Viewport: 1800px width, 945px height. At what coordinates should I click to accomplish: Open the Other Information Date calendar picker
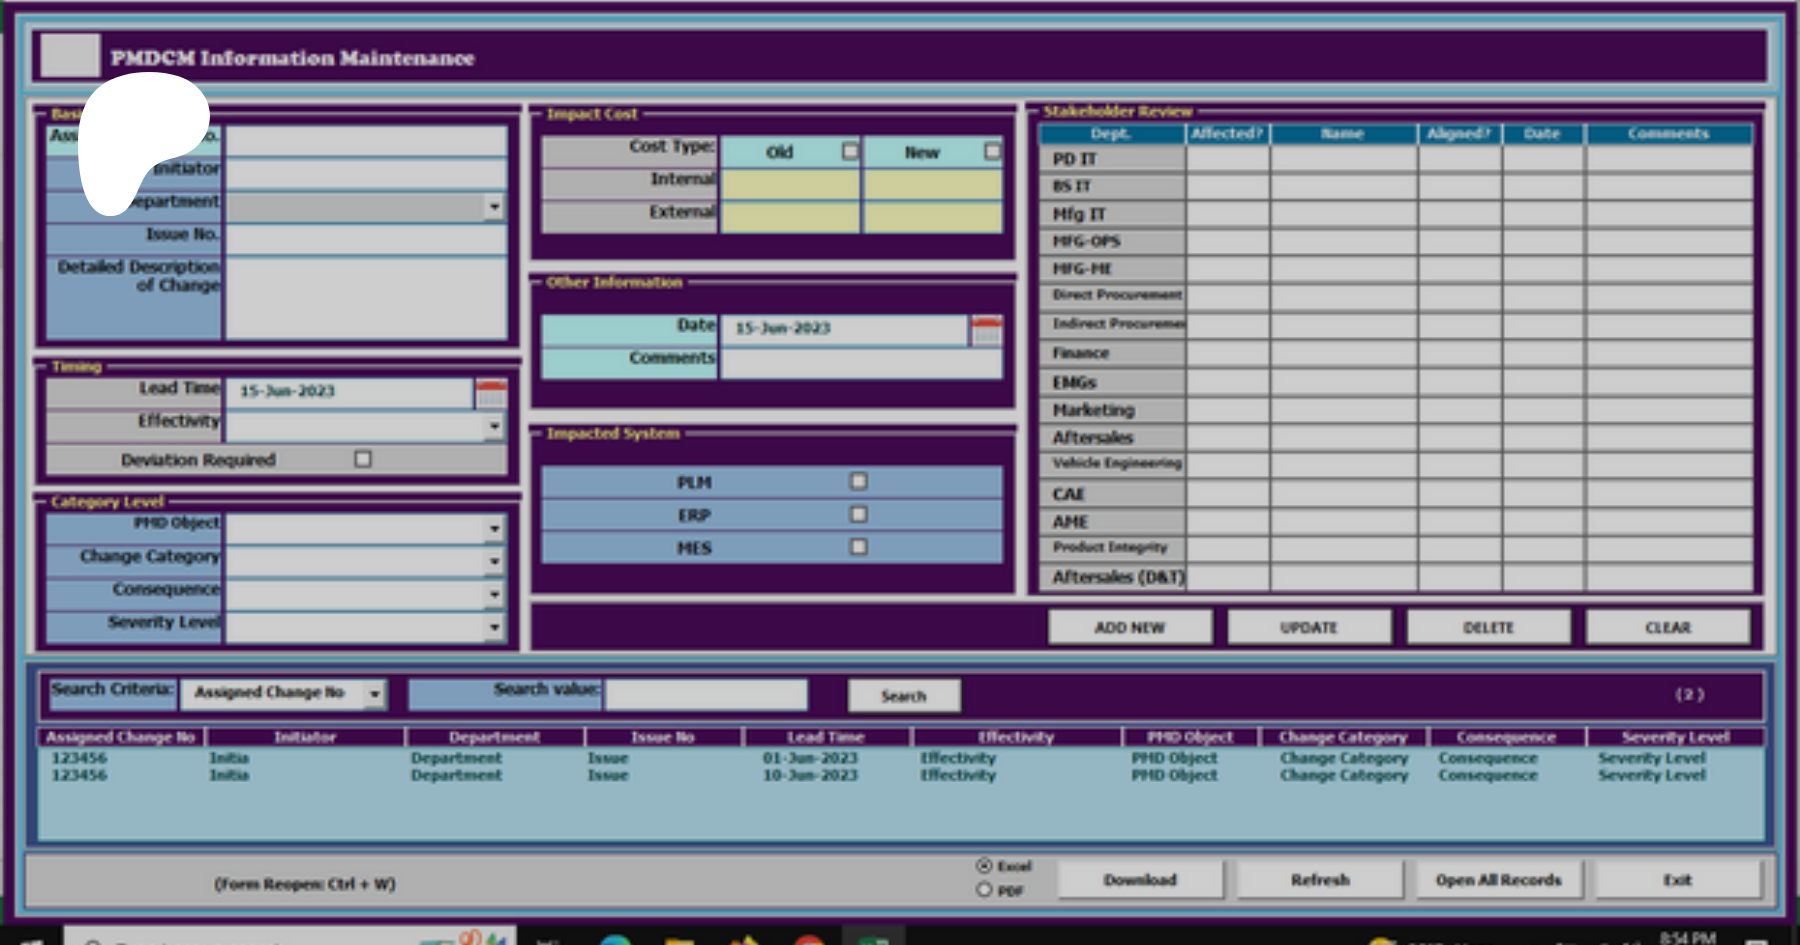986,331
